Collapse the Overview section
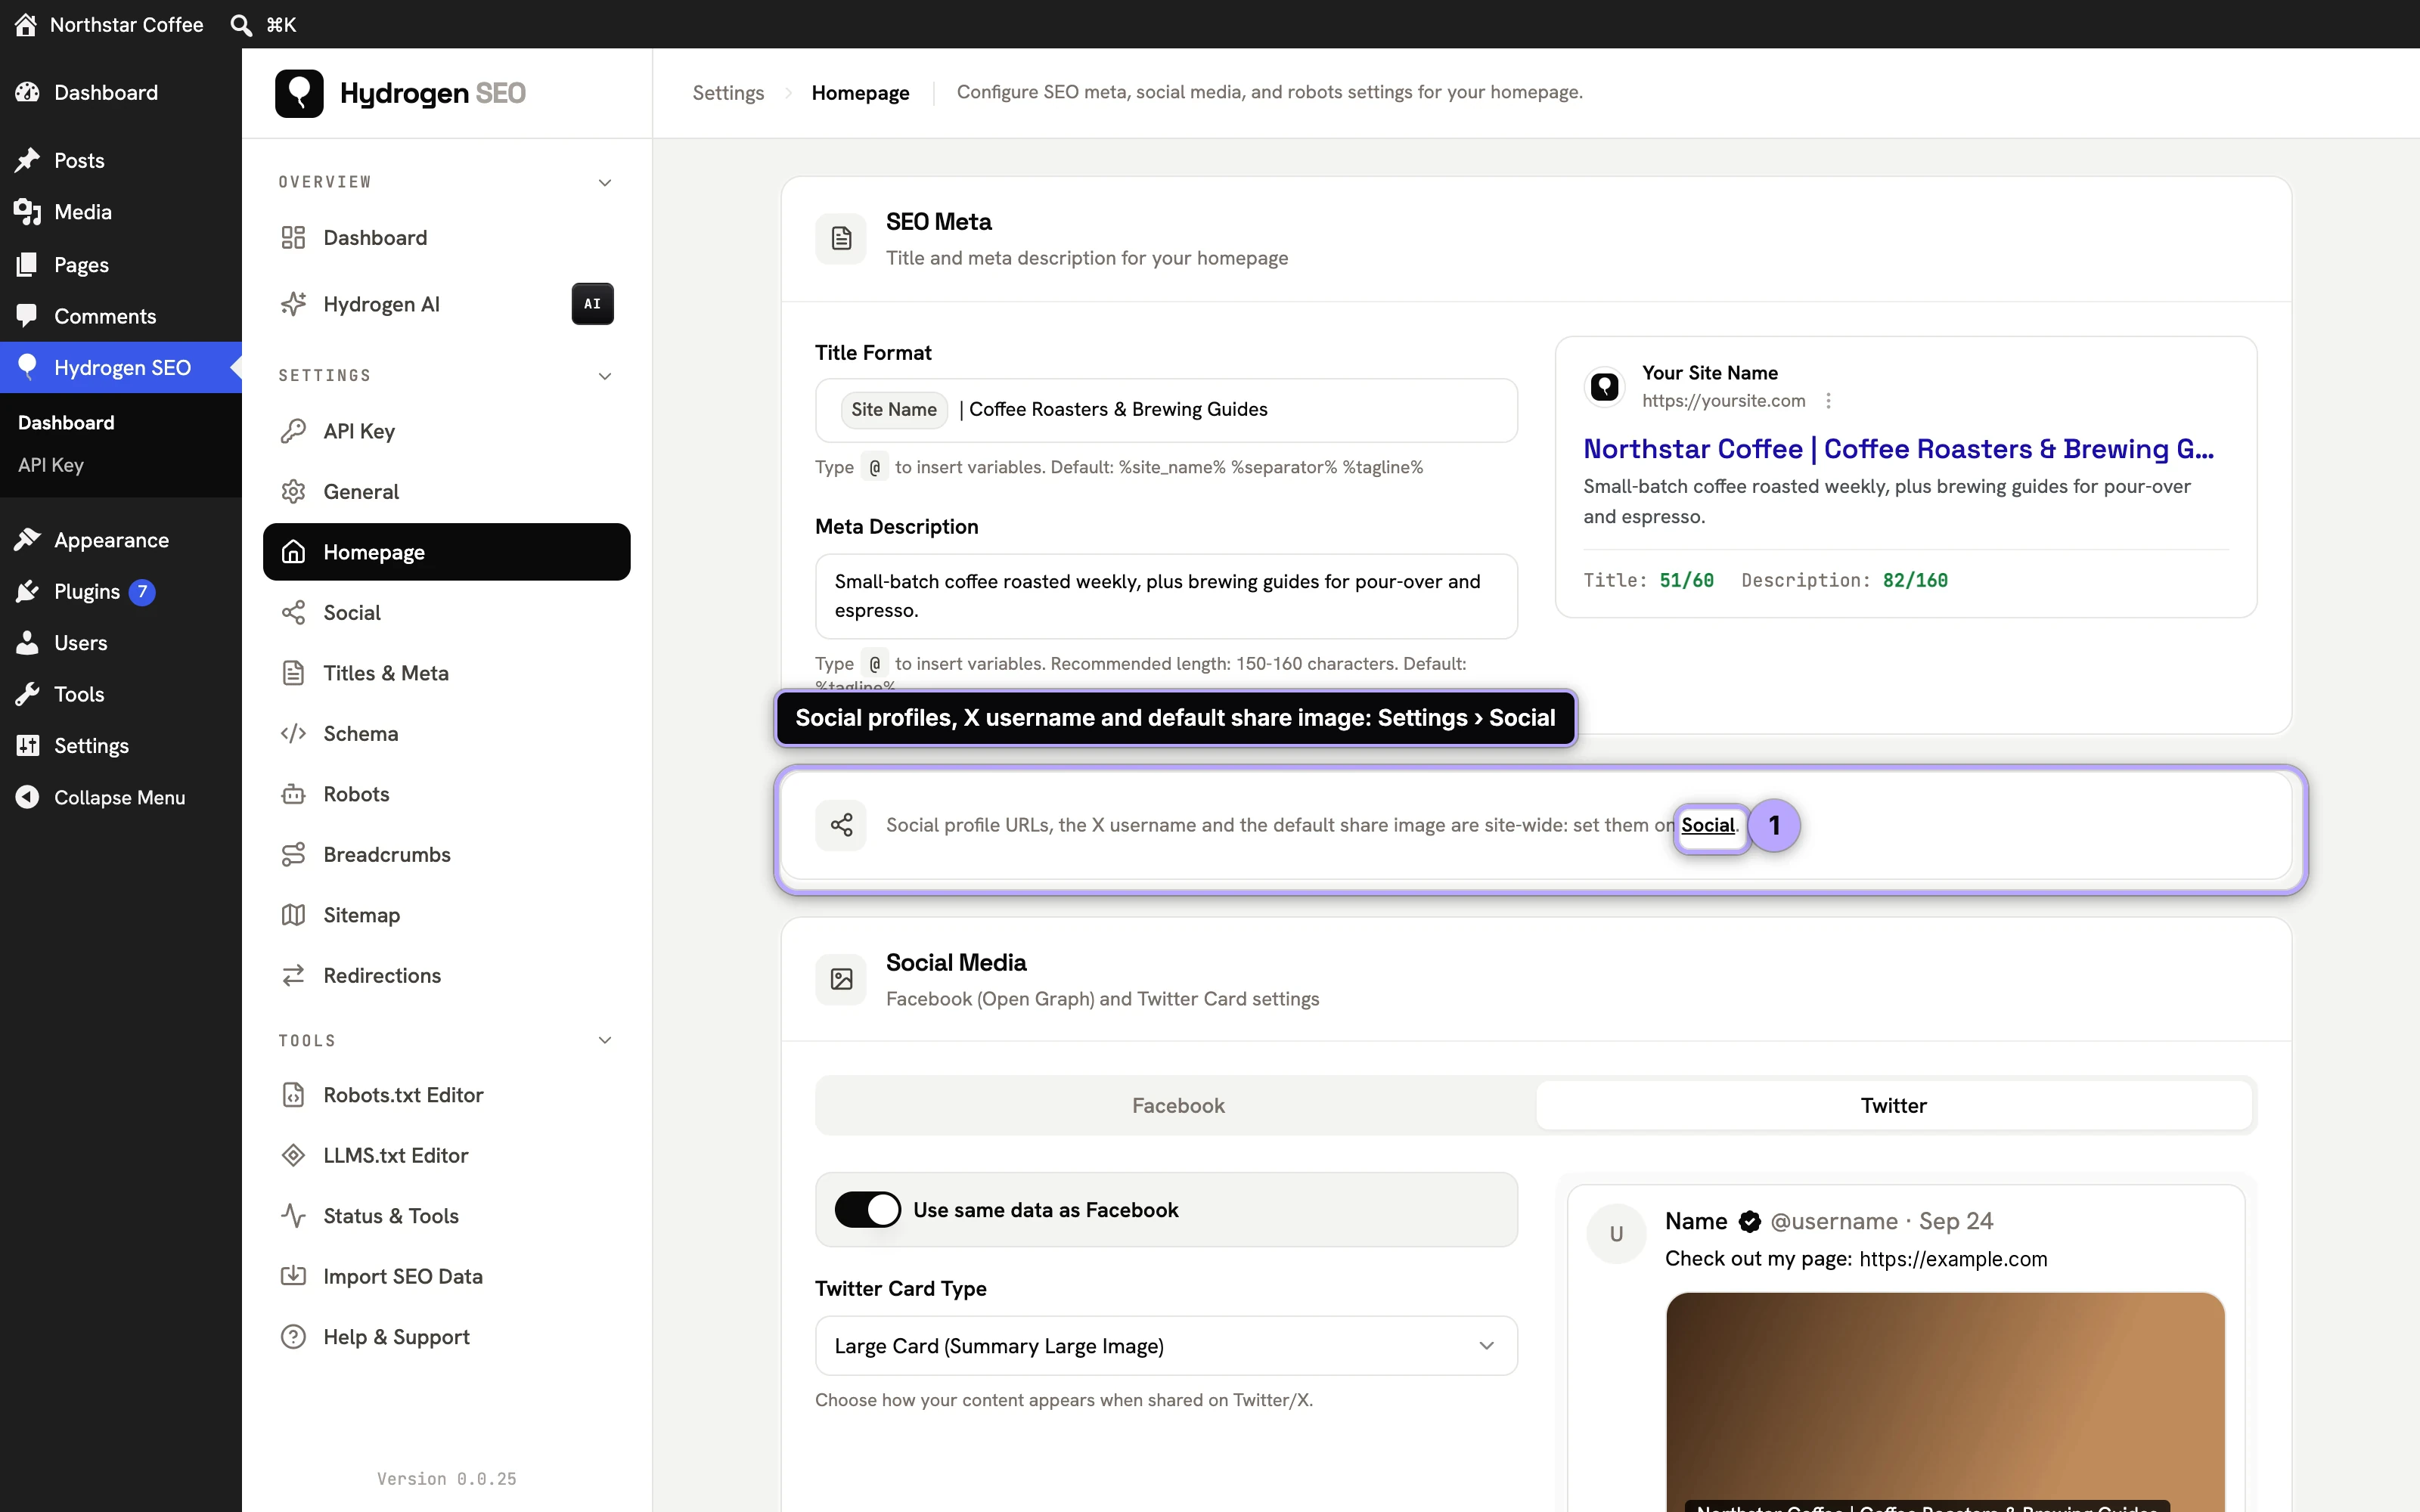The width and height of the screenshot is (2420, 1512). pos(604,182)
